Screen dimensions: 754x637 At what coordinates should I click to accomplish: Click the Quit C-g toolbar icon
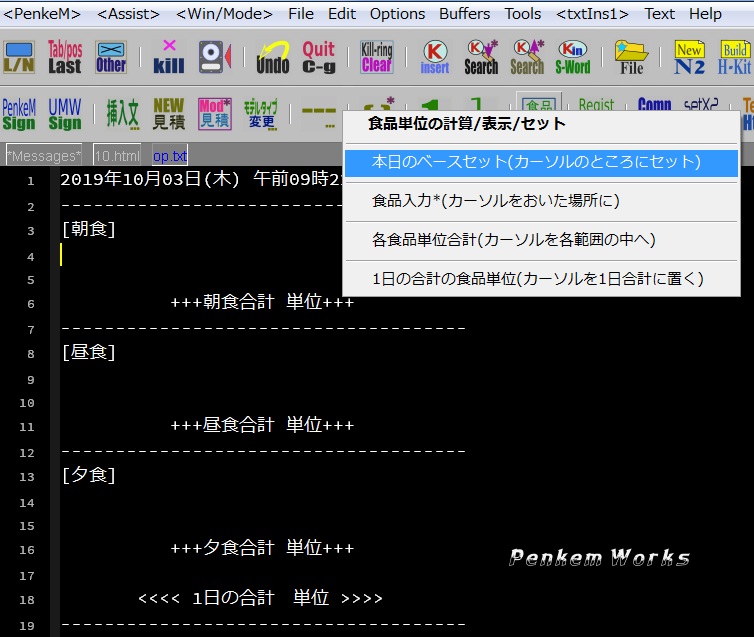319,57
